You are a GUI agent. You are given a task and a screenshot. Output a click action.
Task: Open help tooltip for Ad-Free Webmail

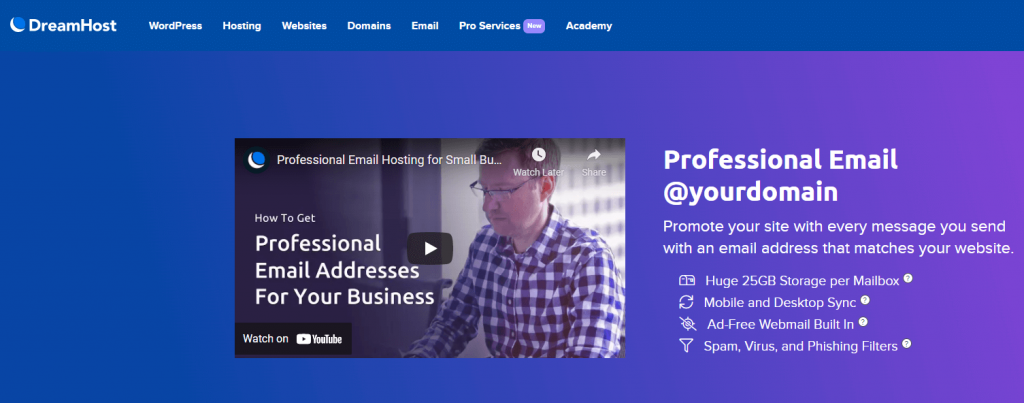click(x=863, y=322)
